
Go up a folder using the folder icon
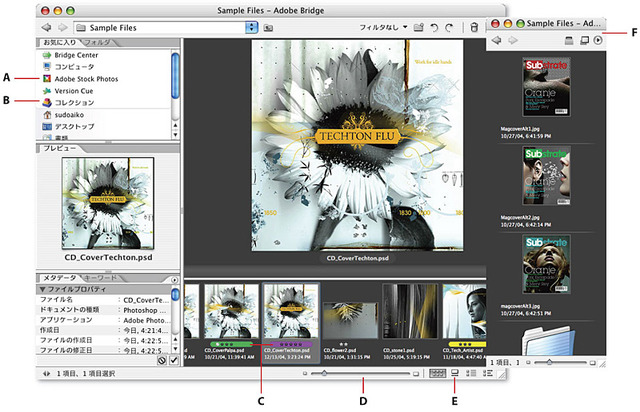(x=268, y=28)
